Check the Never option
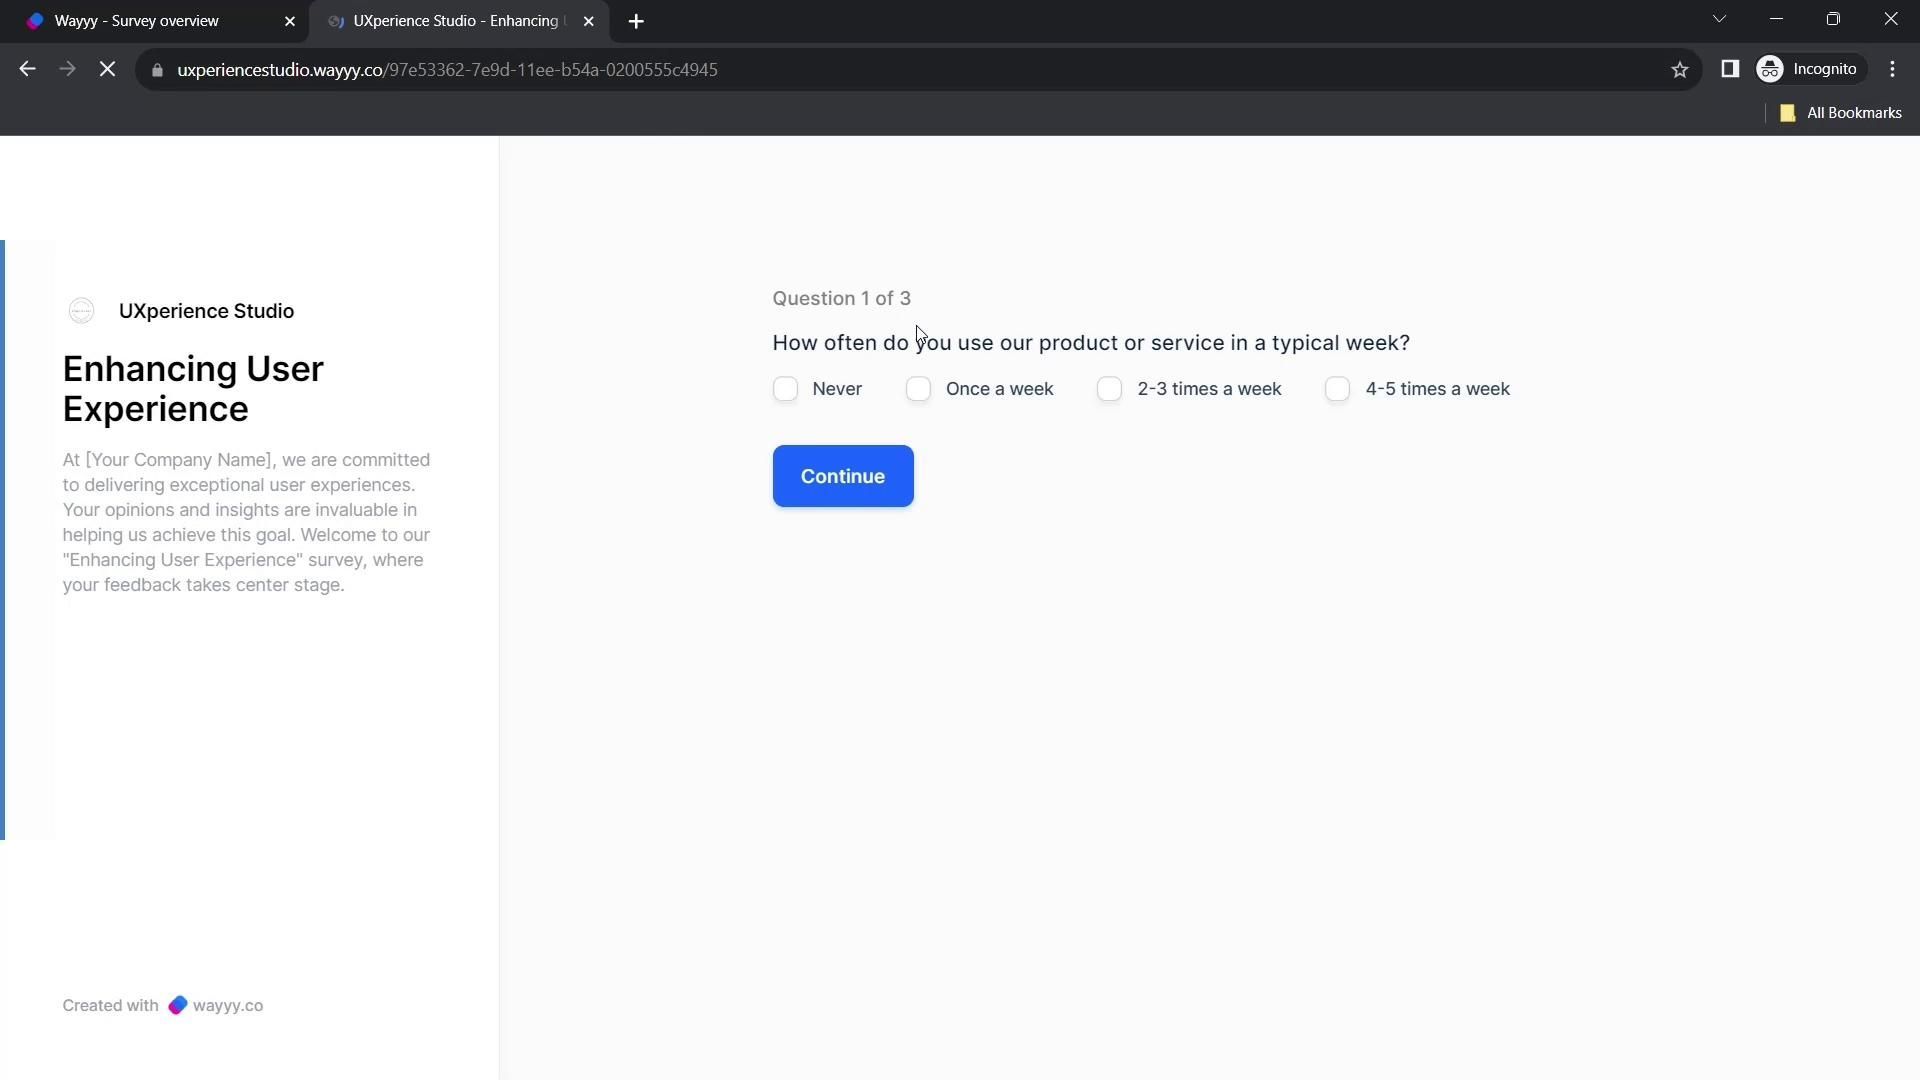This screenshot has height=1080, width=1920. point(785,389)
